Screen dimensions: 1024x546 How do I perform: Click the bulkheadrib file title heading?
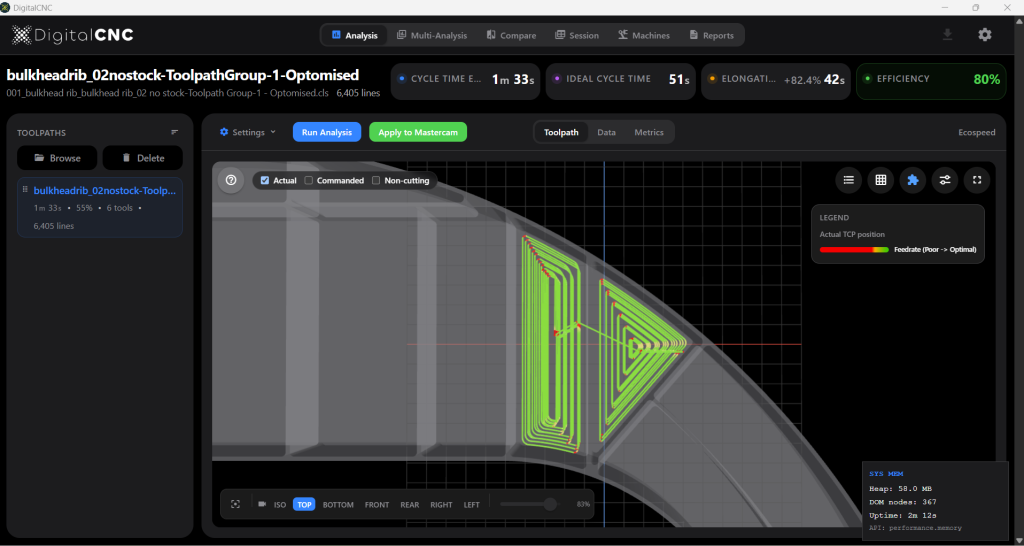[183, 74]
